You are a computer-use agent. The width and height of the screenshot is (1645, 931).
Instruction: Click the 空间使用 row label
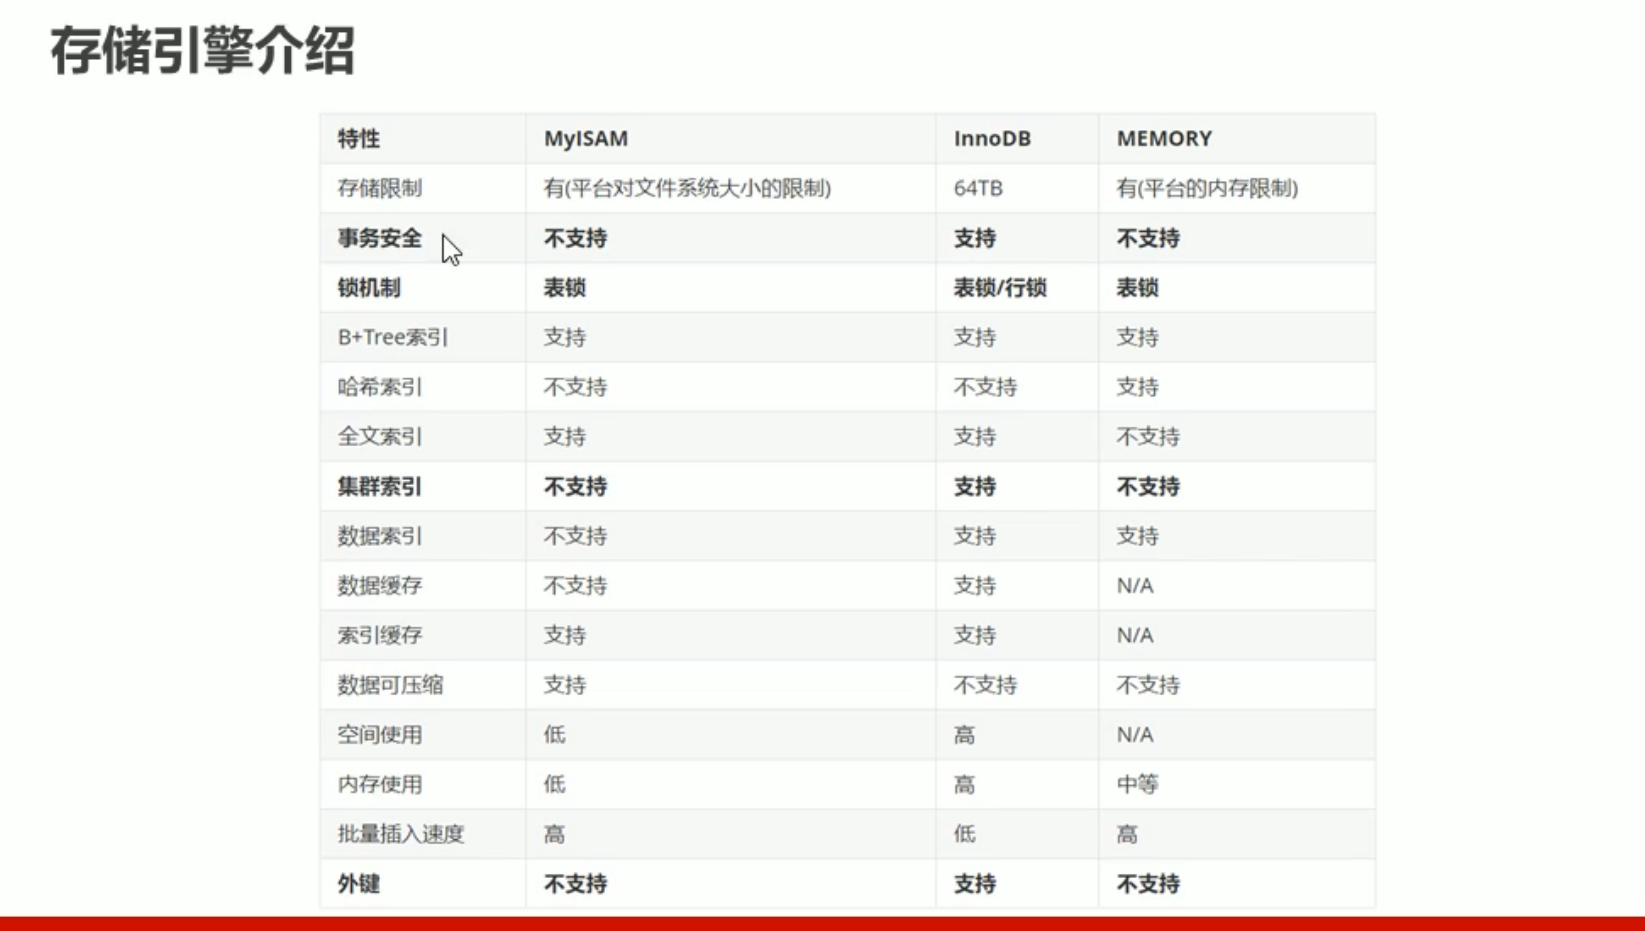(380, 734)
